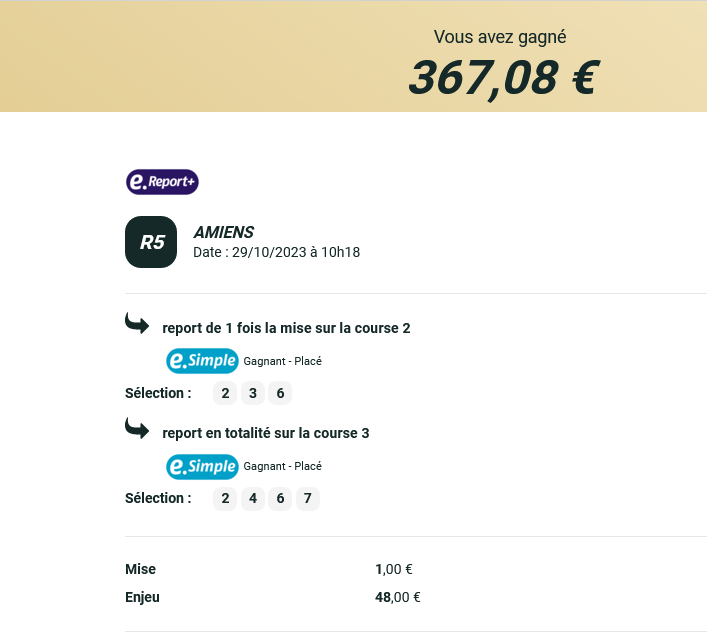Screen dimensions: 707x632
Task: Click the first e.Simple badge for course 2
Action: coord(202,361)
